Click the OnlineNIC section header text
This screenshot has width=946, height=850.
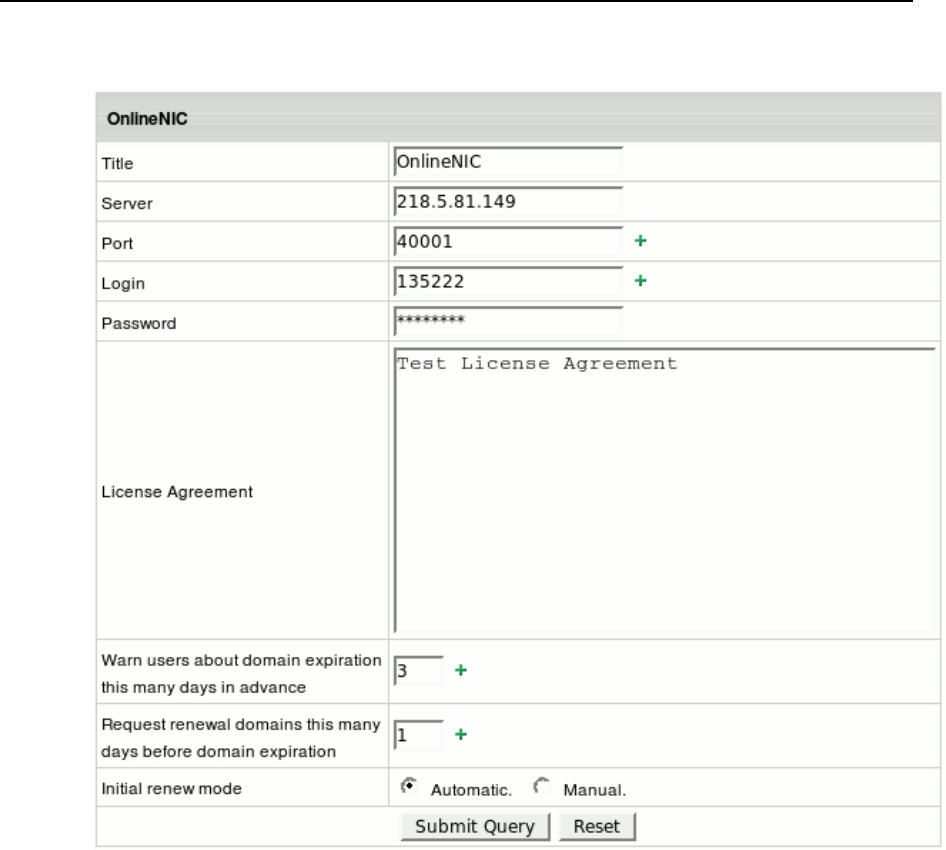147,119
